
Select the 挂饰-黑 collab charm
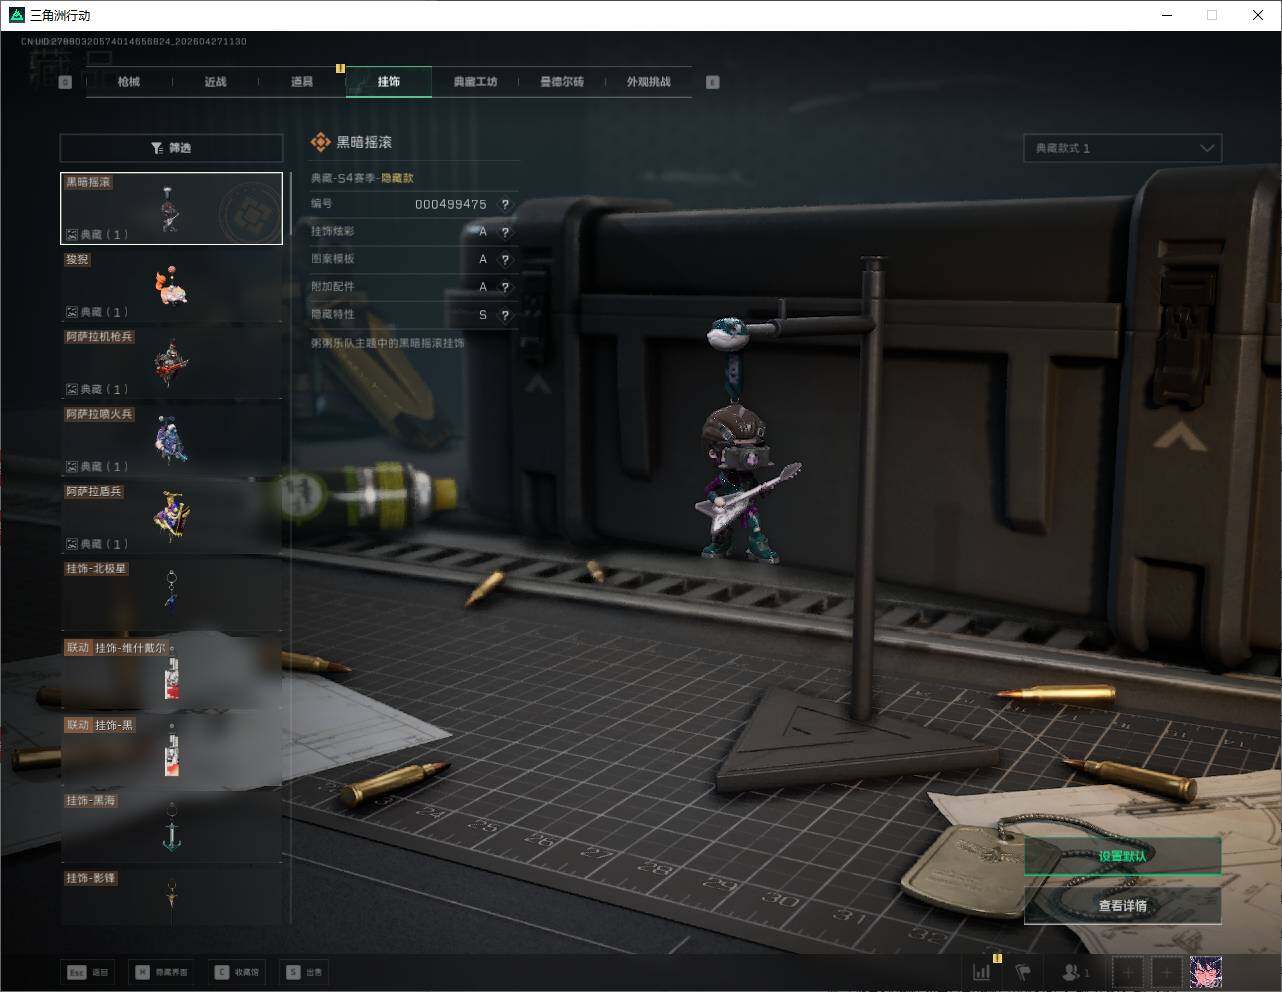171,750
